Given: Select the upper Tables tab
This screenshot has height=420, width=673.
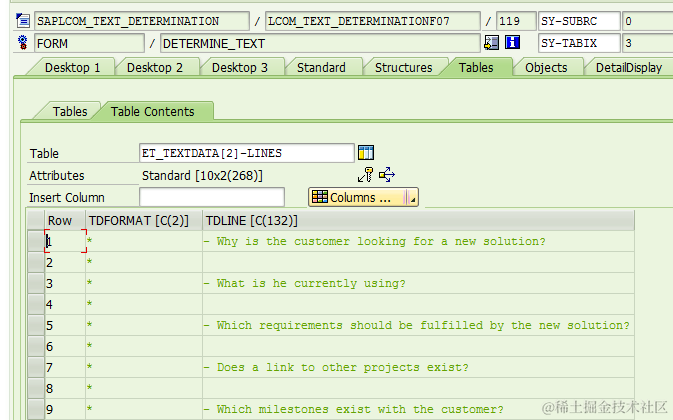Looking at the screenshot, I should tap(476, 68).
